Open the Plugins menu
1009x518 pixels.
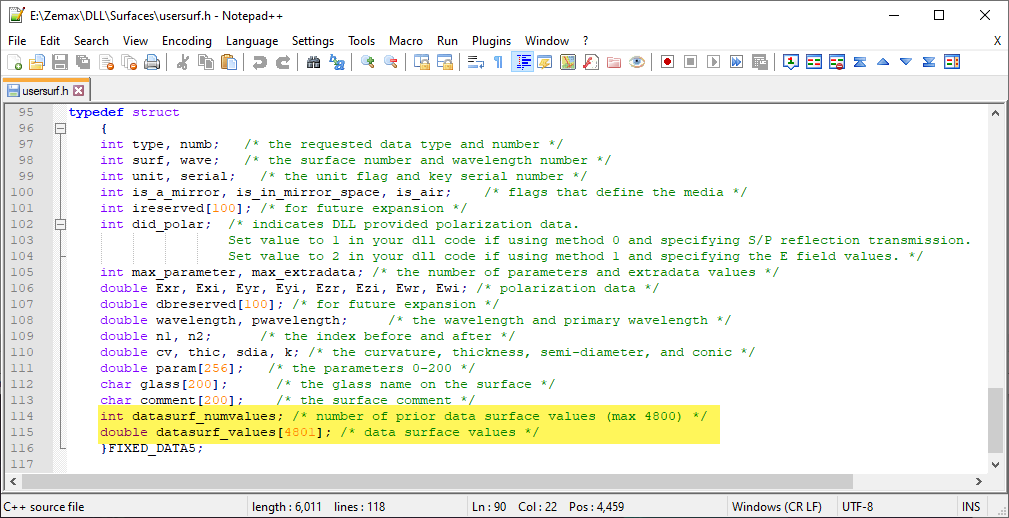(x=492, y=41)
